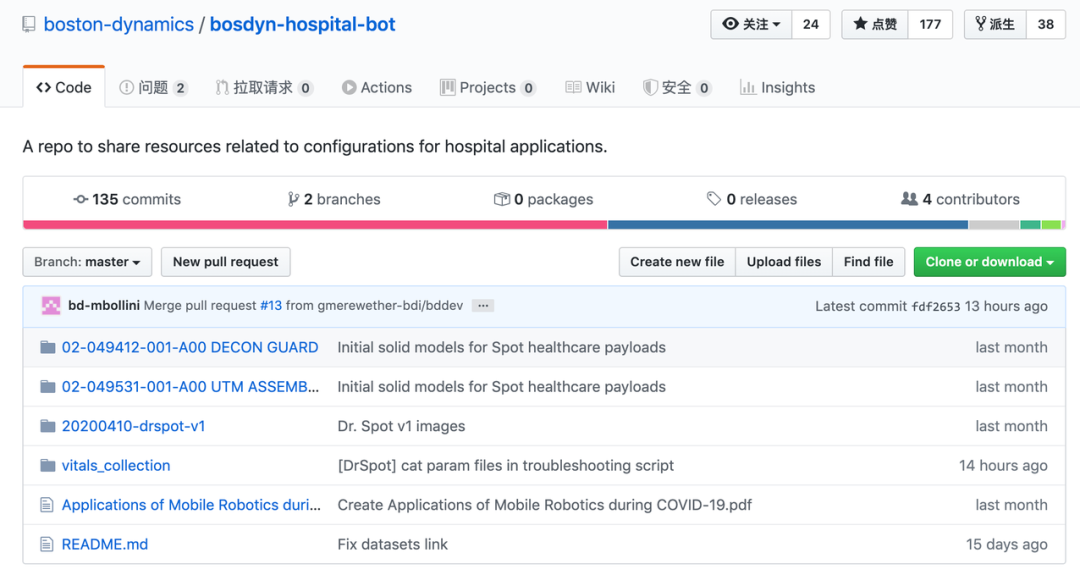Viewport: 1080px width, 575px height.
Task: Fork the repo with 派生 button
Action: click(994, 24)
